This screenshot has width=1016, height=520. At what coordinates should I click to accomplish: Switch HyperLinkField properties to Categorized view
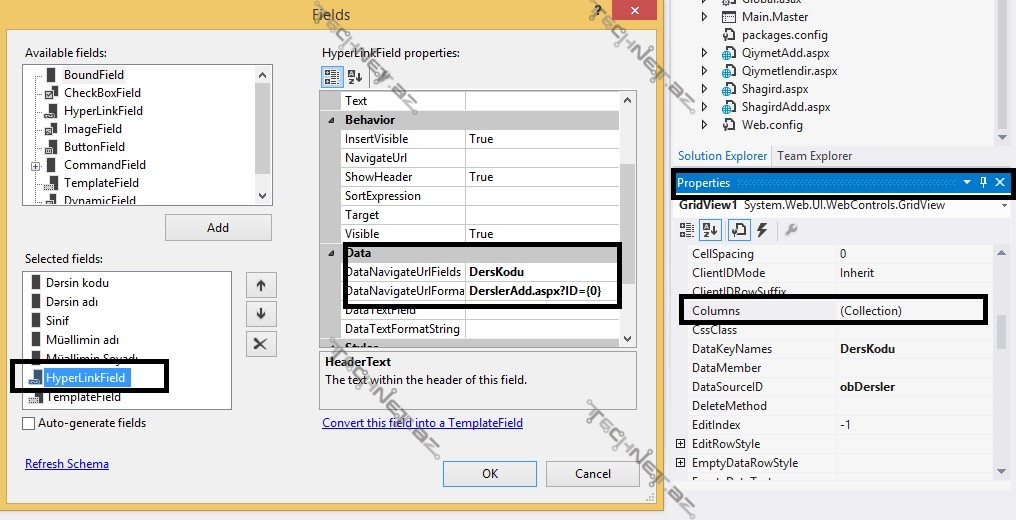(x=333, y=76)
